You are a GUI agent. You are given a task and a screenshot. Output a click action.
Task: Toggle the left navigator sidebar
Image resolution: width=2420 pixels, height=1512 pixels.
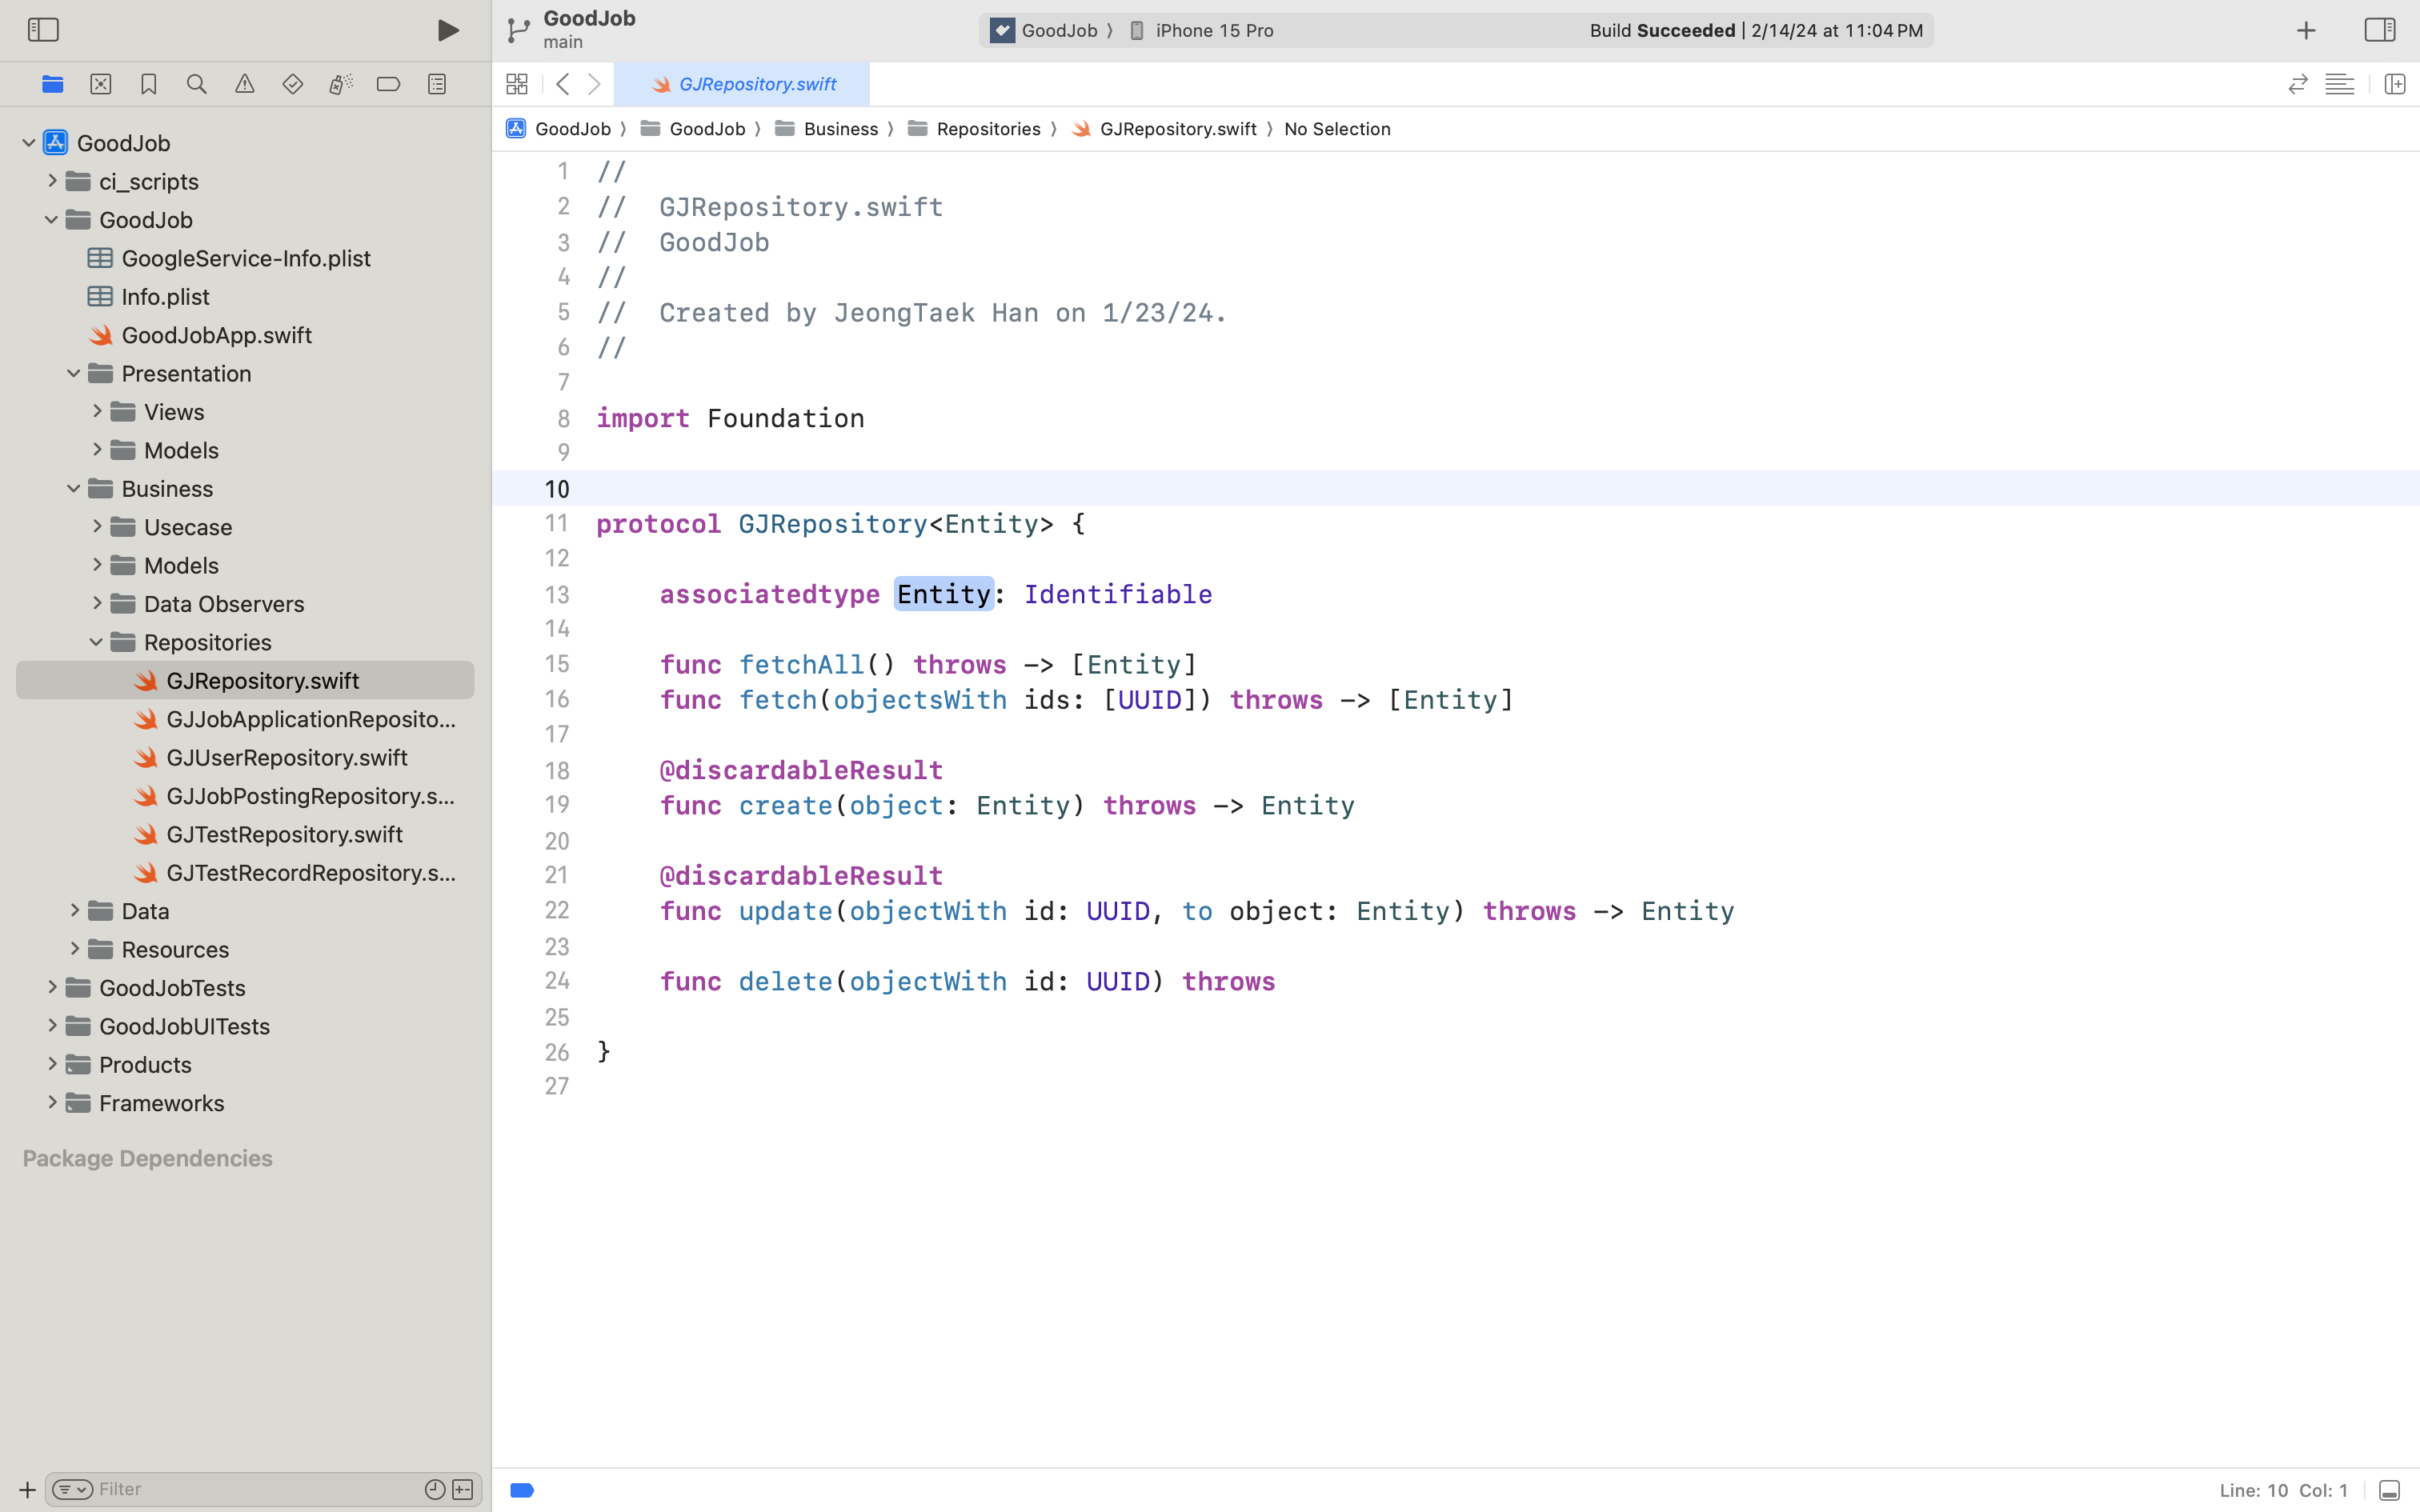point(43,30)
